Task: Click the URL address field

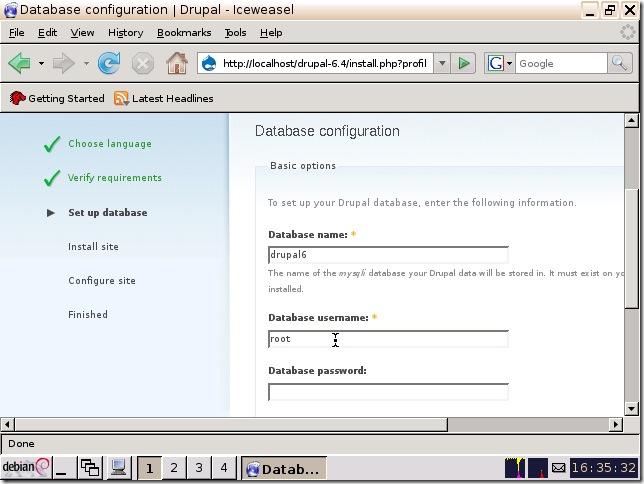Action: coord(324,63)
